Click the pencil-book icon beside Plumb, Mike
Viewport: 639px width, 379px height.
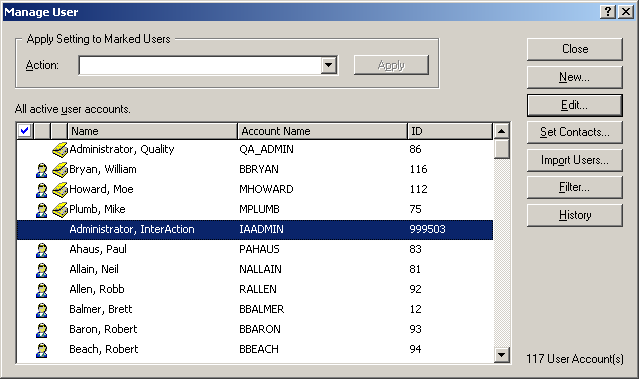(60, 209)
